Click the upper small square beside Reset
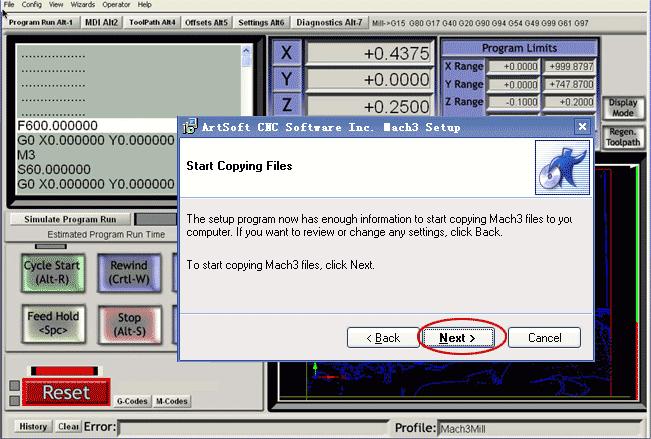The width and height of the screenshot is (651, 439). pos(15,385)
